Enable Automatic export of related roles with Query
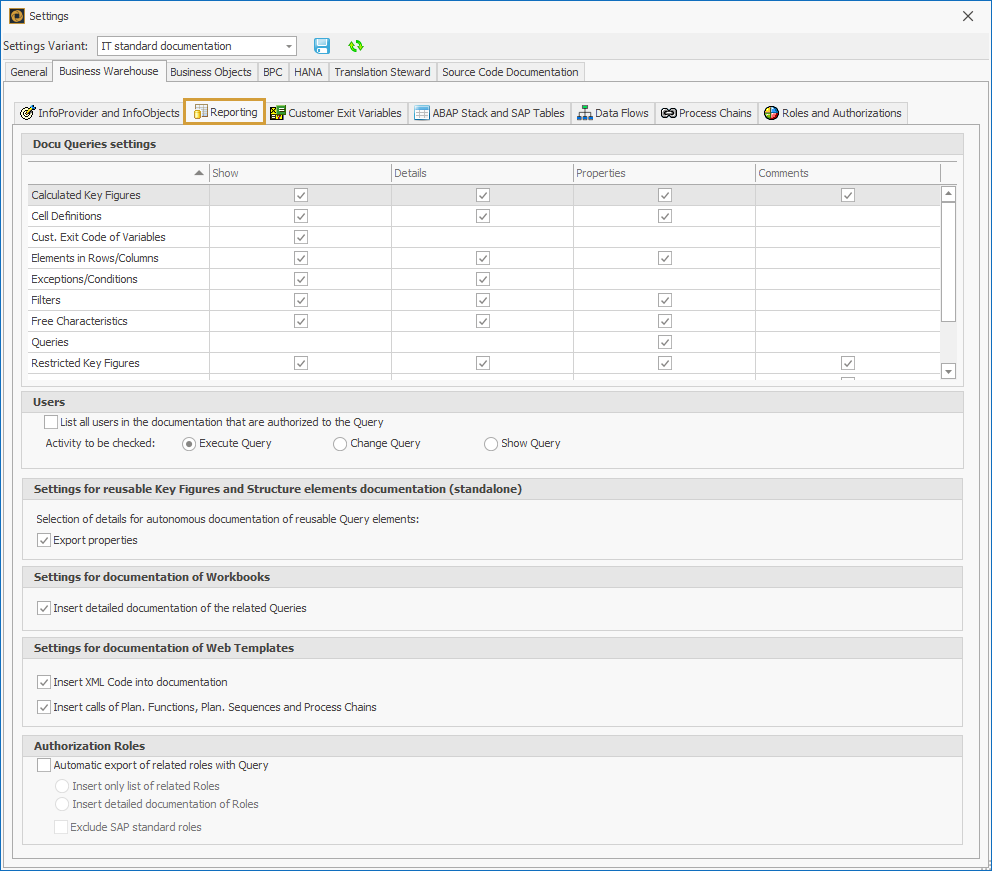 point(44,764)
